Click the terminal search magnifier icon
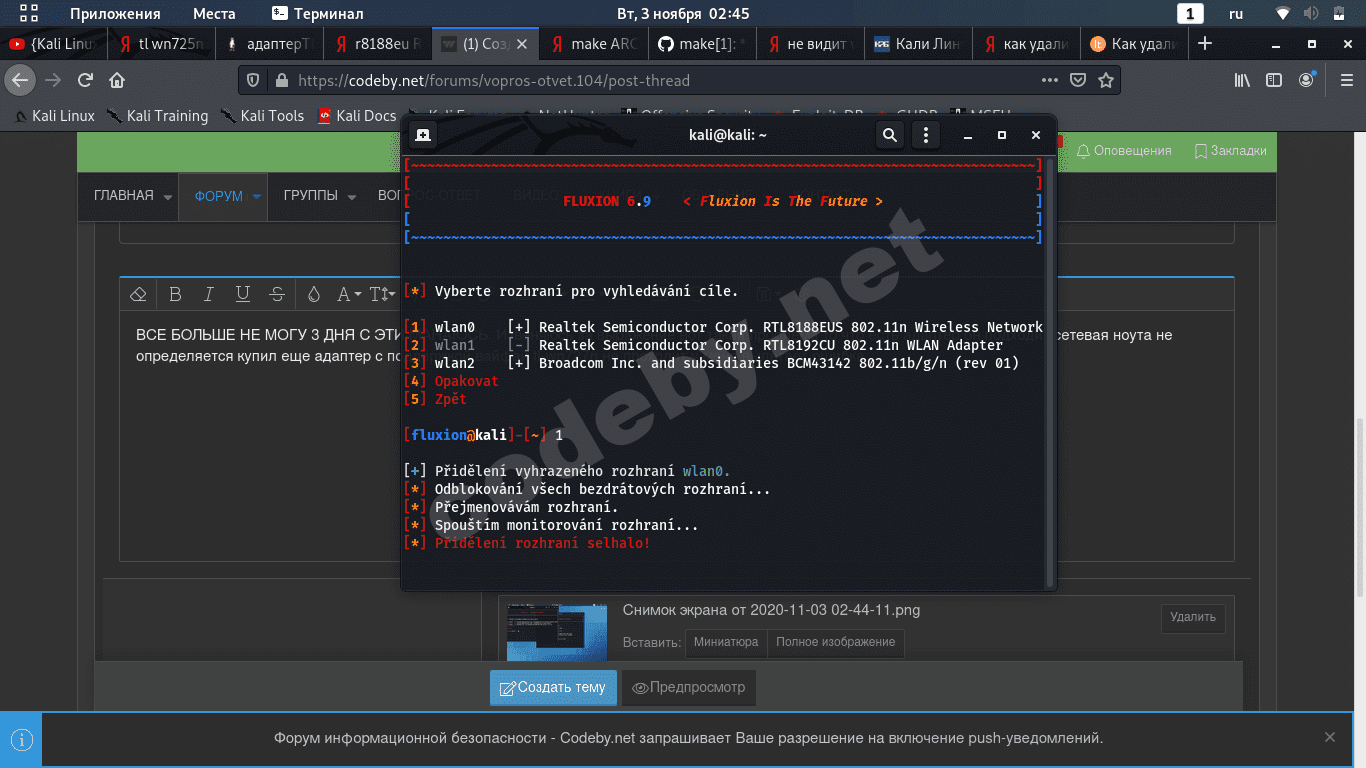 (x=889, y=135)
